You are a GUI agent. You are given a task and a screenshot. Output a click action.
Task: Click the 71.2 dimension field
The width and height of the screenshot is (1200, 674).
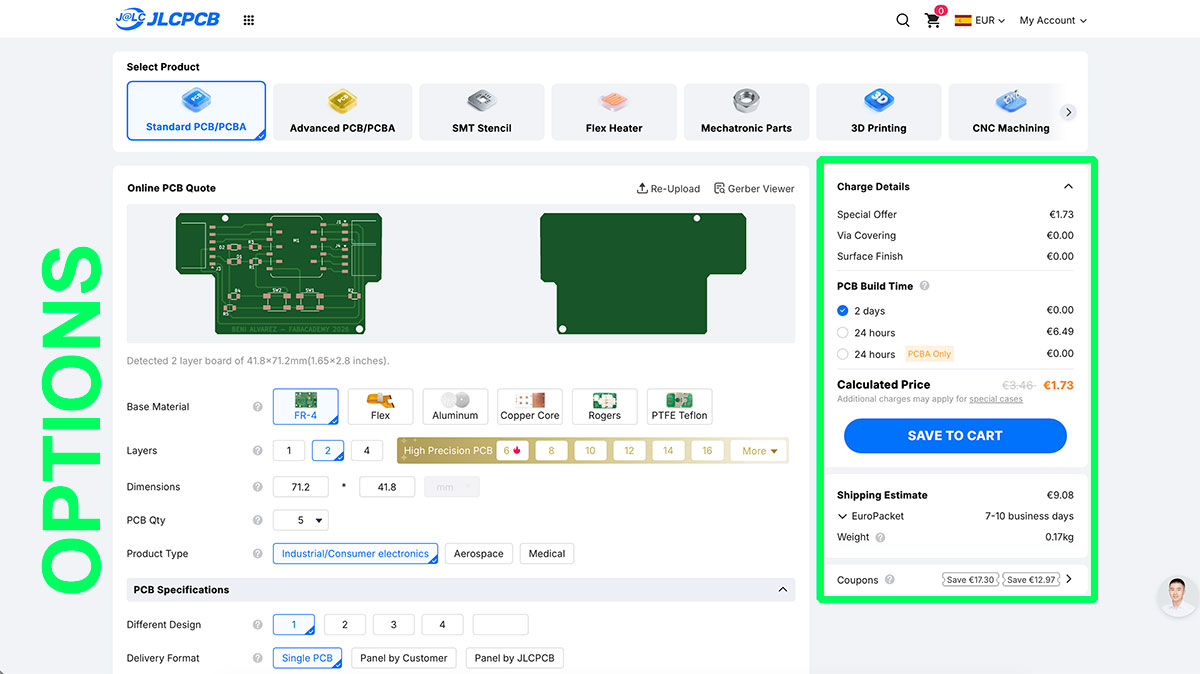(301, 487)
